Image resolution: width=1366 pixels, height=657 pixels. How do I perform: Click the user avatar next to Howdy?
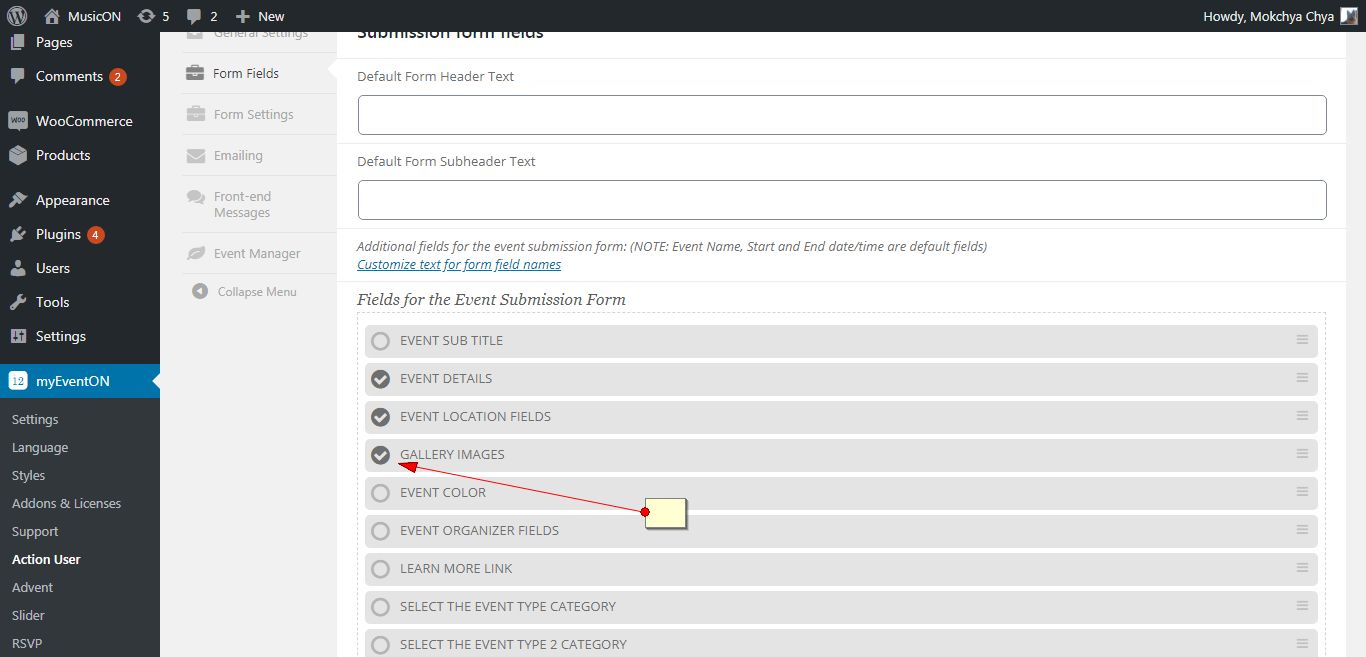tap(1348, 16)
